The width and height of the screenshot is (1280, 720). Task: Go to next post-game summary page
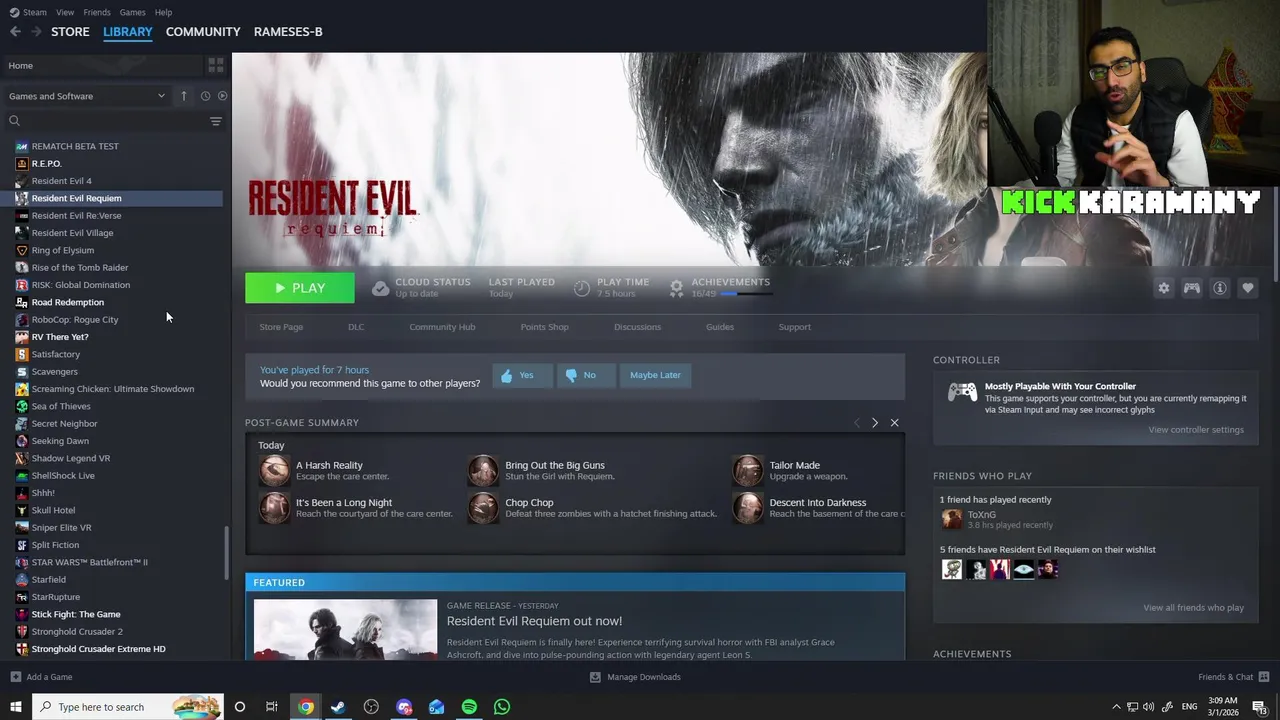click(x=875, y=423)
